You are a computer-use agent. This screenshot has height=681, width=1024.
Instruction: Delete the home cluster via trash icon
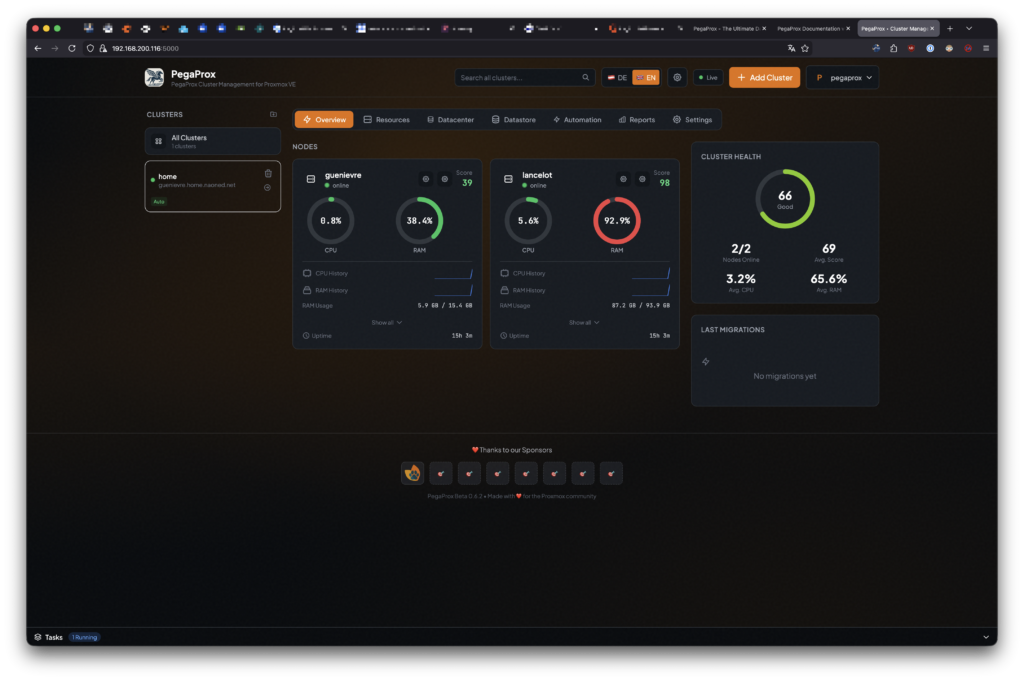tap(268, 173)
